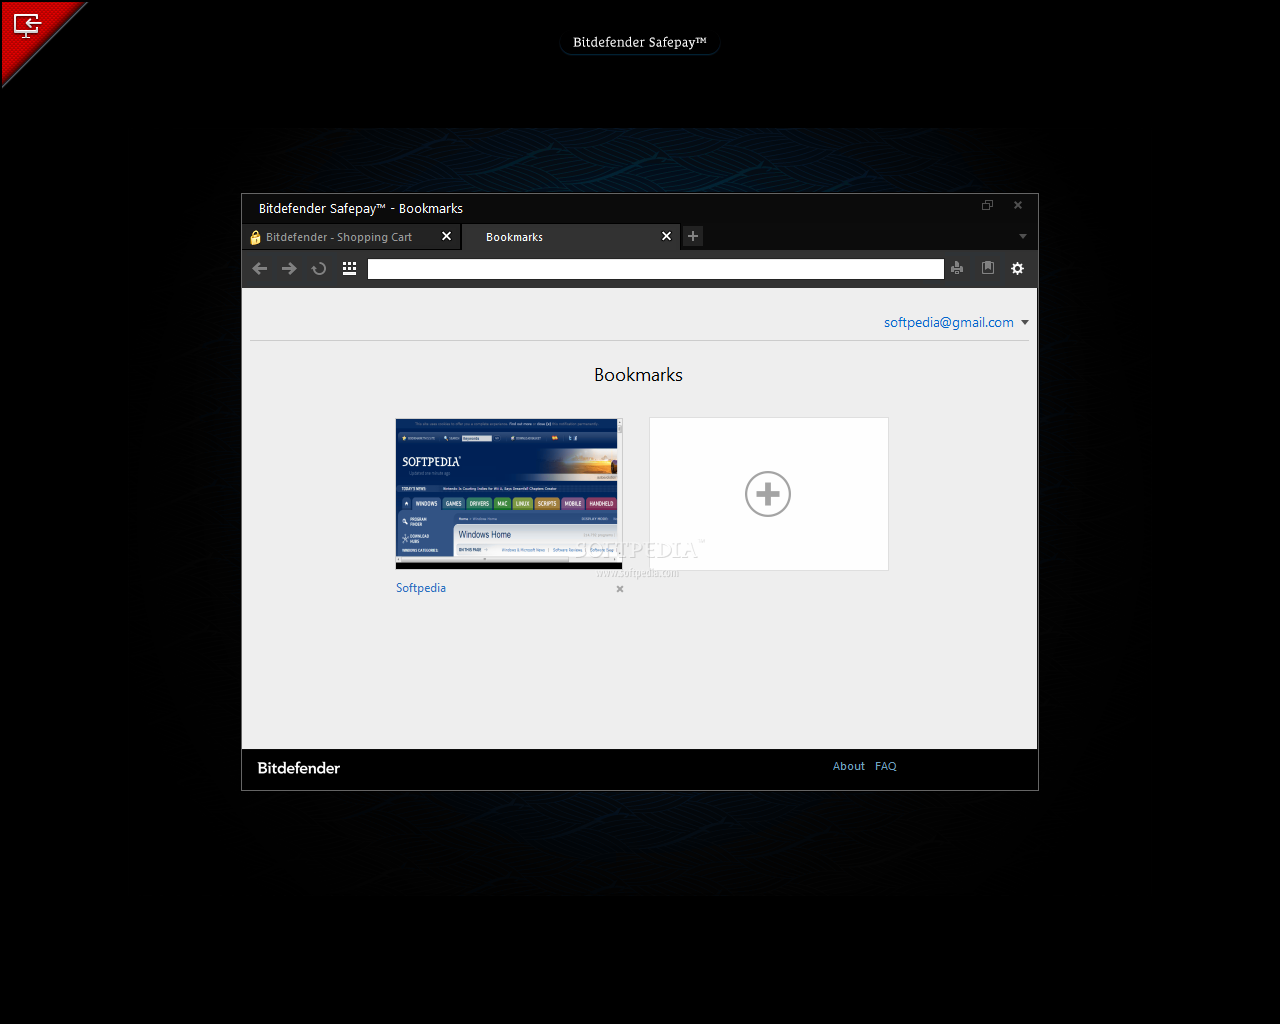
Task: Open Safepay settings gear
Action: tap(1017, 268)
